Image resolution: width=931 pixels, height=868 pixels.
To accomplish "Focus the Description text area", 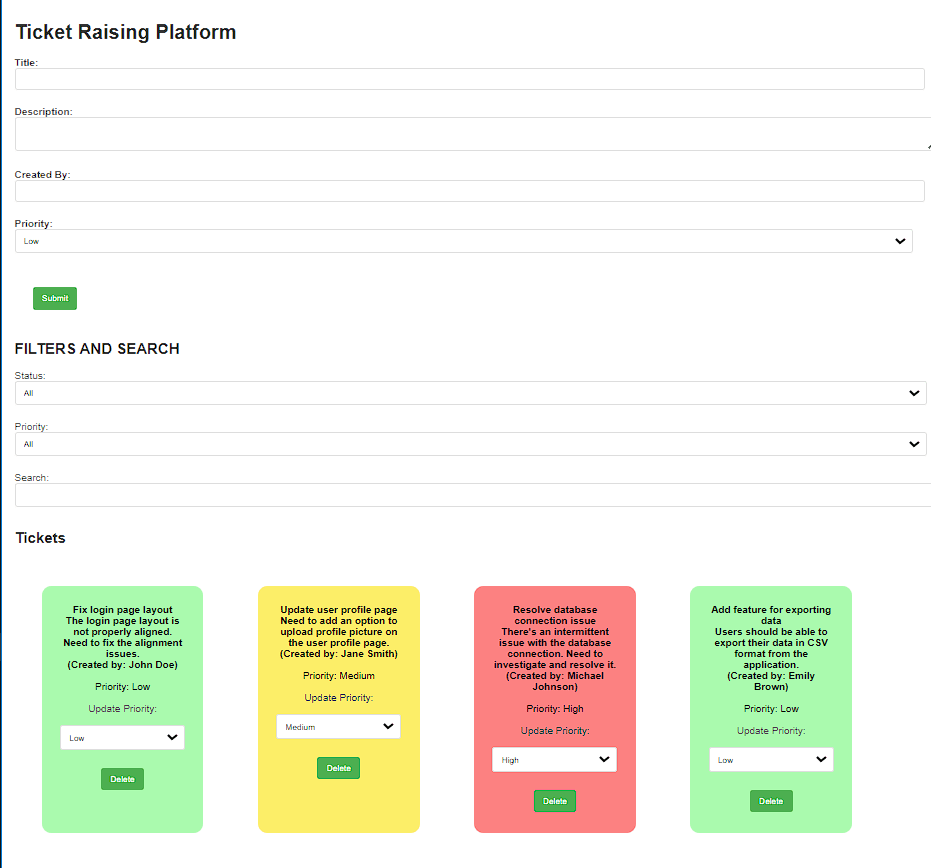I will pos(471,134).
